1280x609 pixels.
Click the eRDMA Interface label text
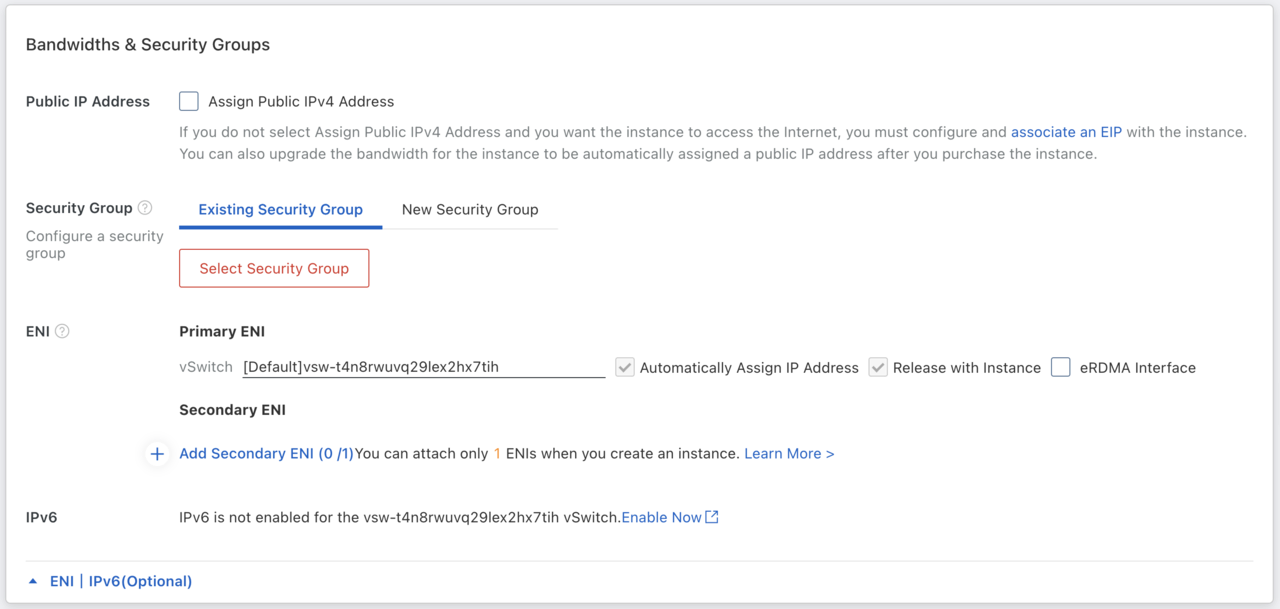(x=1137, y=367)
